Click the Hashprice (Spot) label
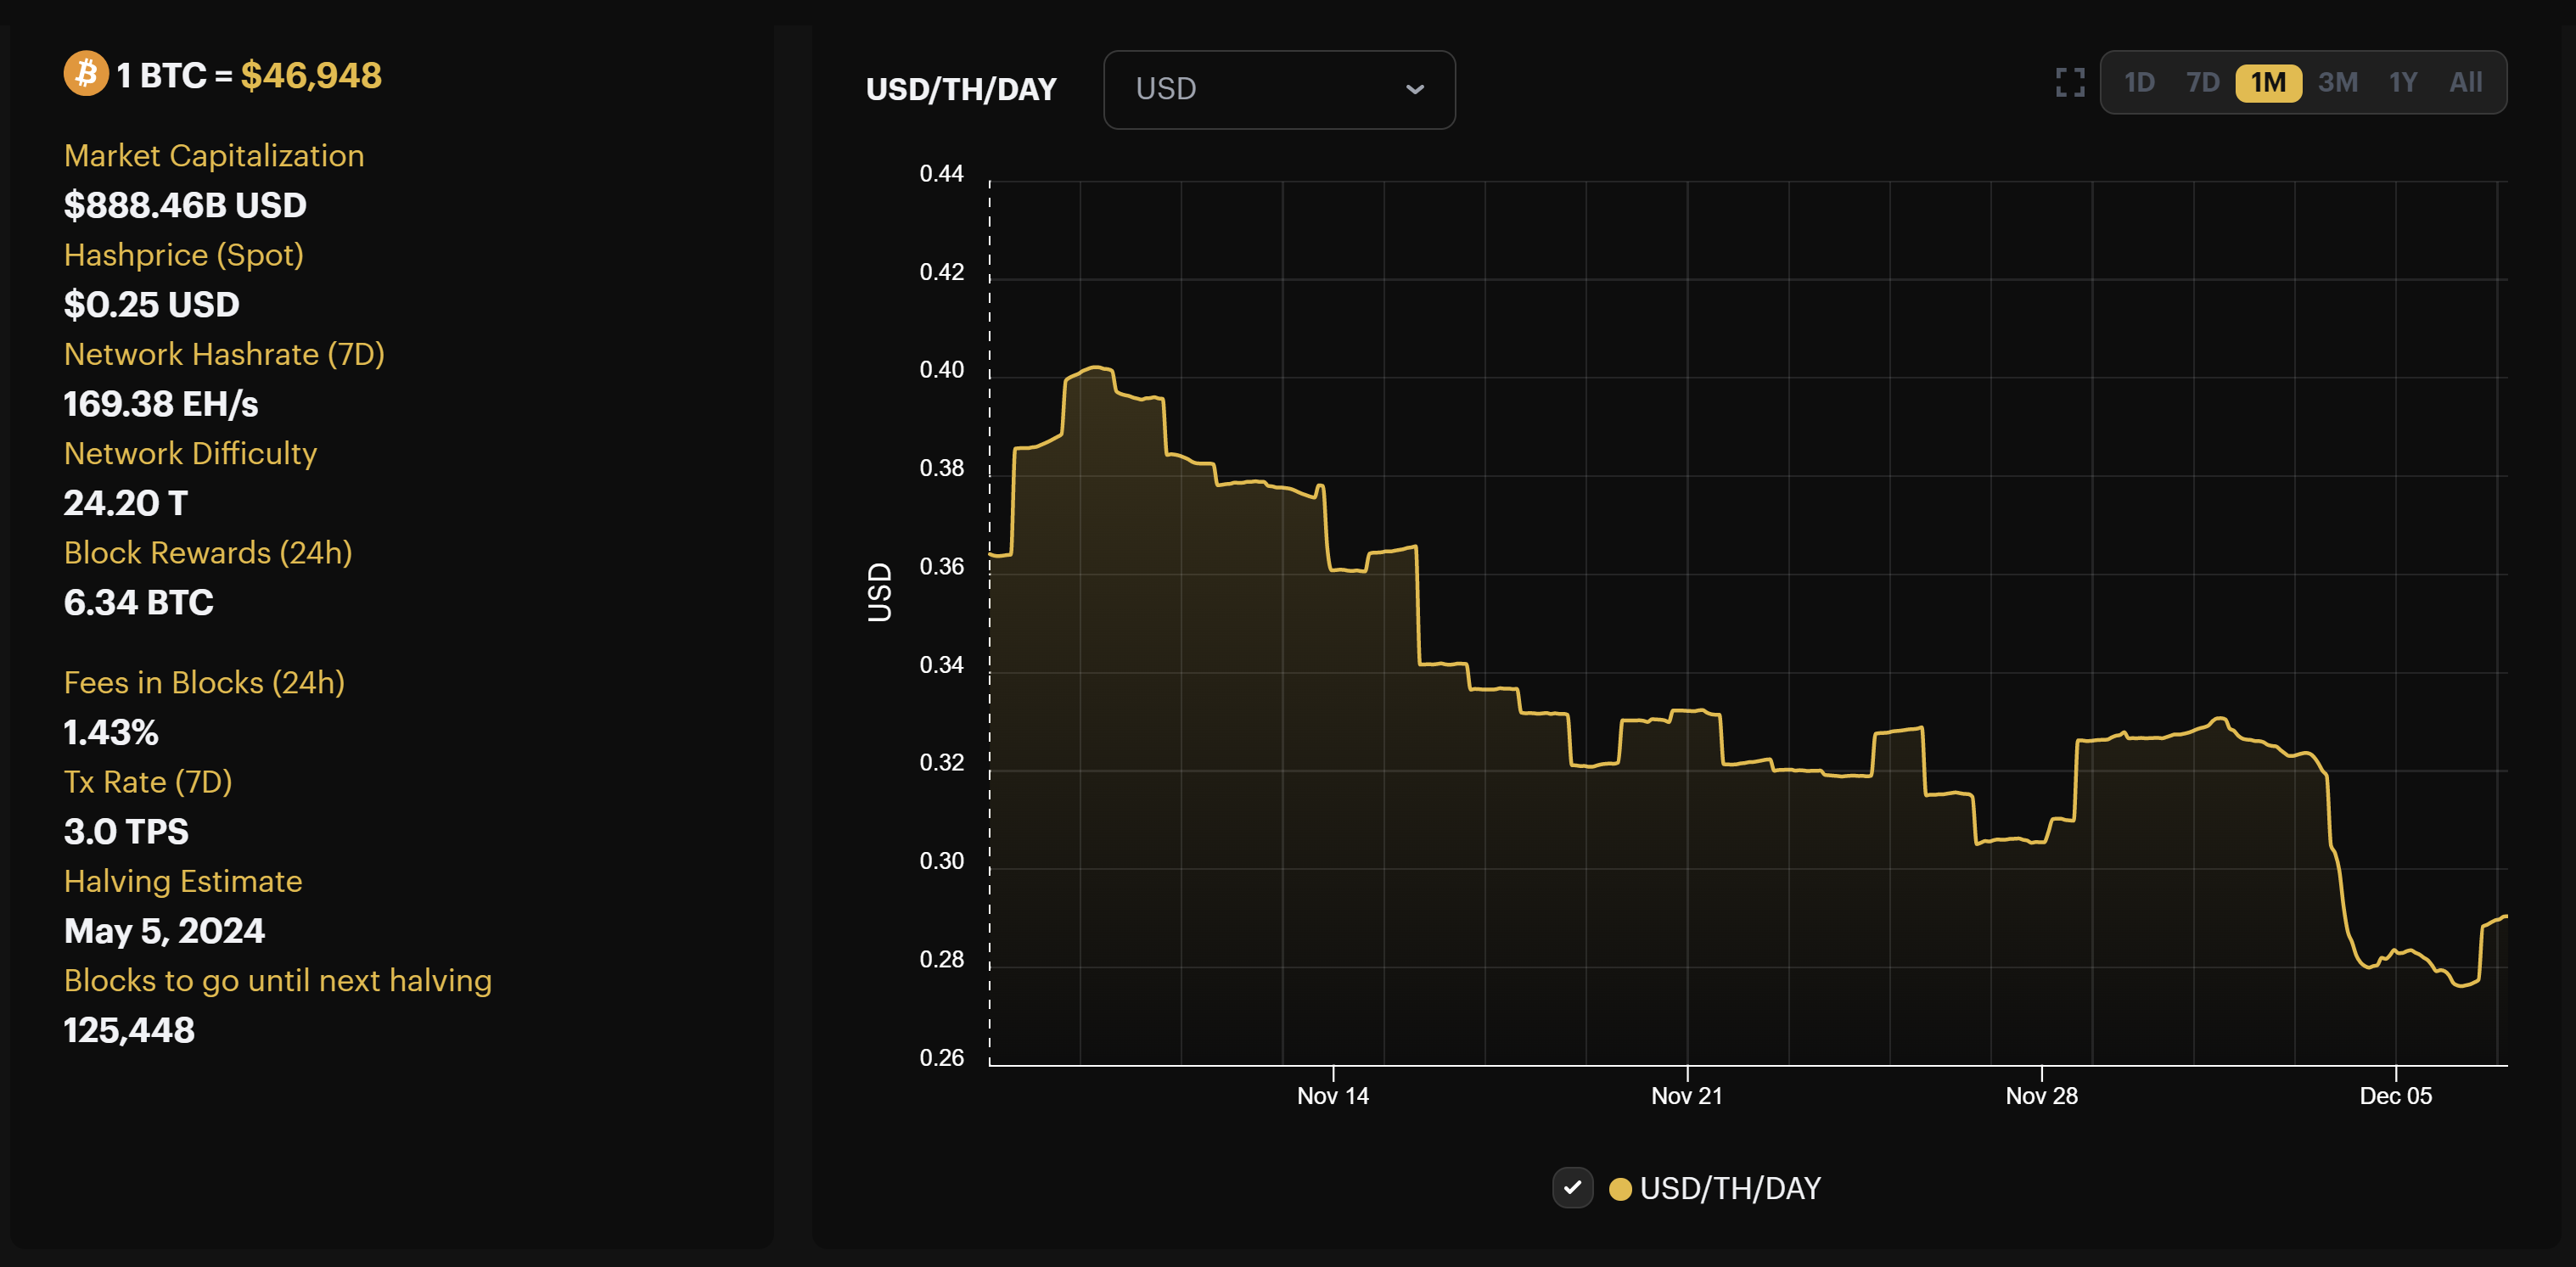This screenshot has width=2576, height=1267. tap(183, 255)
